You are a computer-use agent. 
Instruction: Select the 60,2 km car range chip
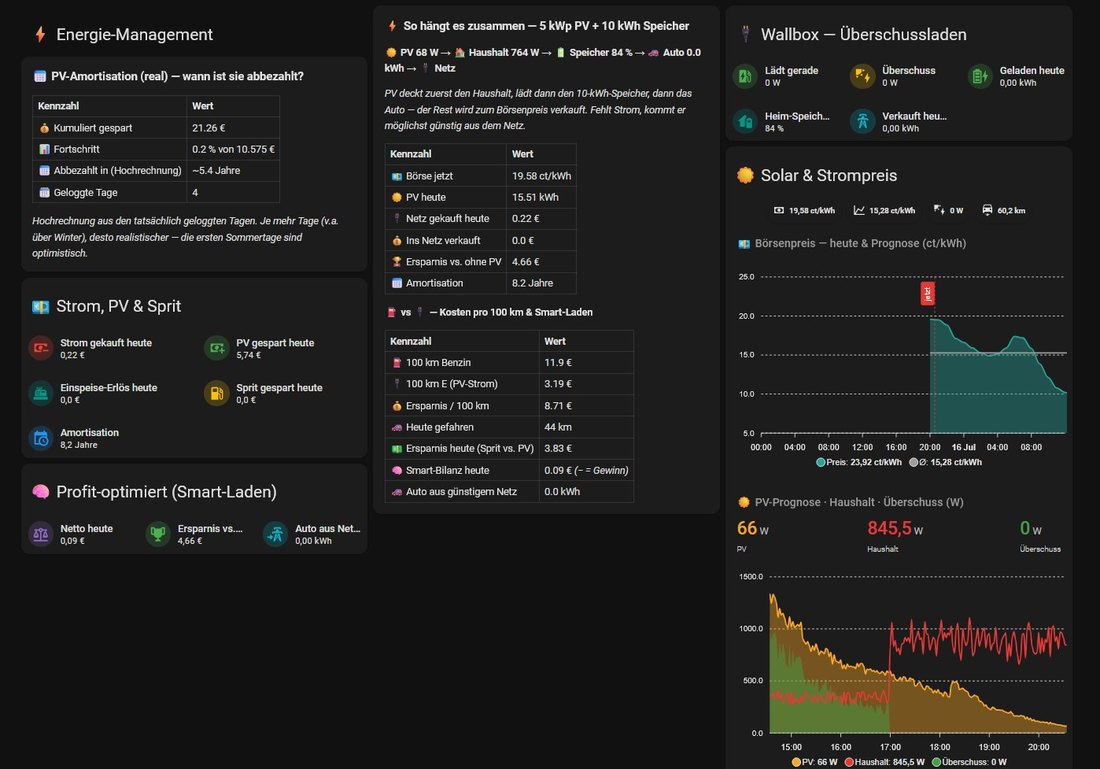coord(1003,210)
